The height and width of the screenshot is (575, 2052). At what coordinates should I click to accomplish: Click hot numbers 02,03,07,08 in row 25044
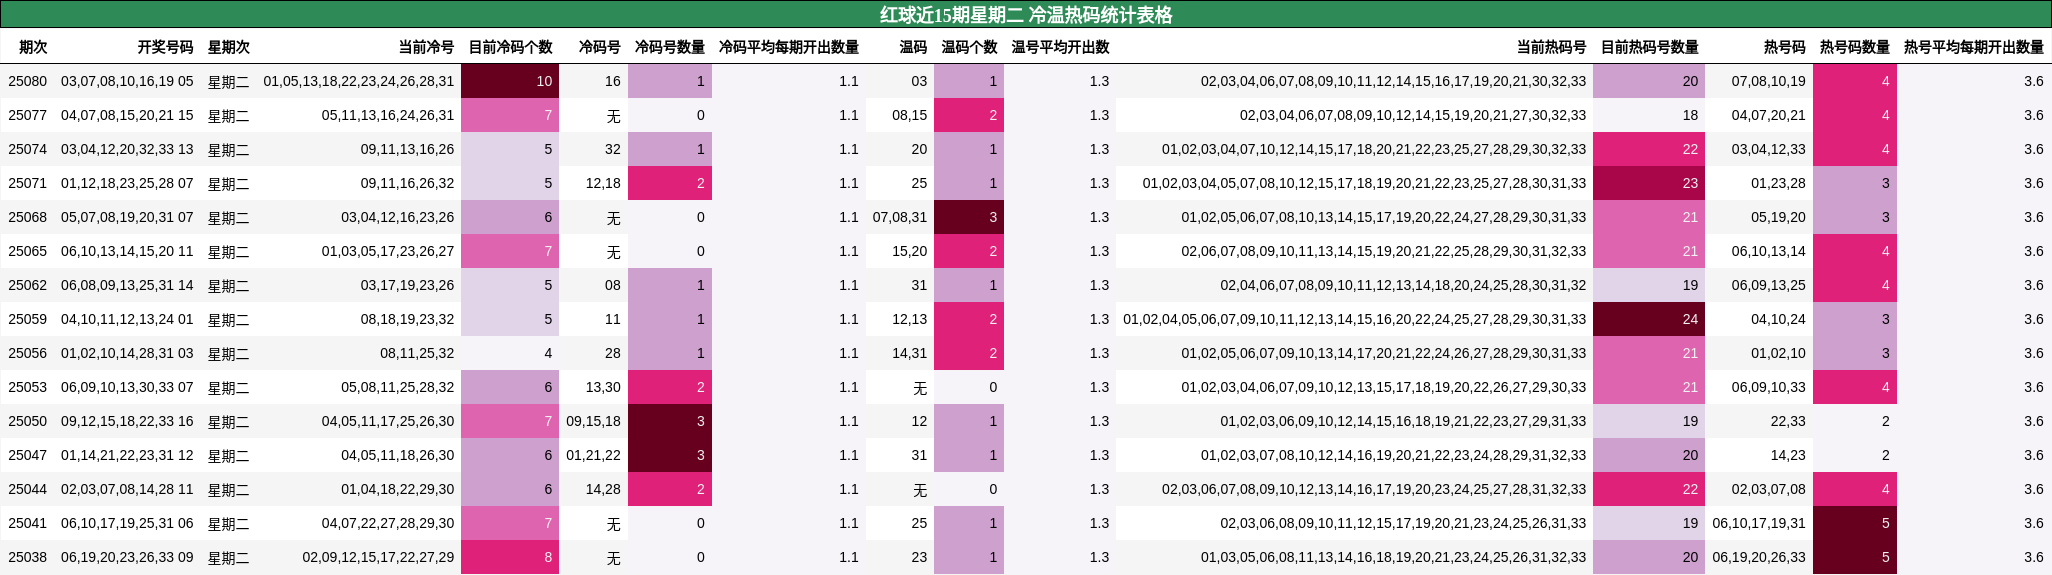tap(1769, 489)
